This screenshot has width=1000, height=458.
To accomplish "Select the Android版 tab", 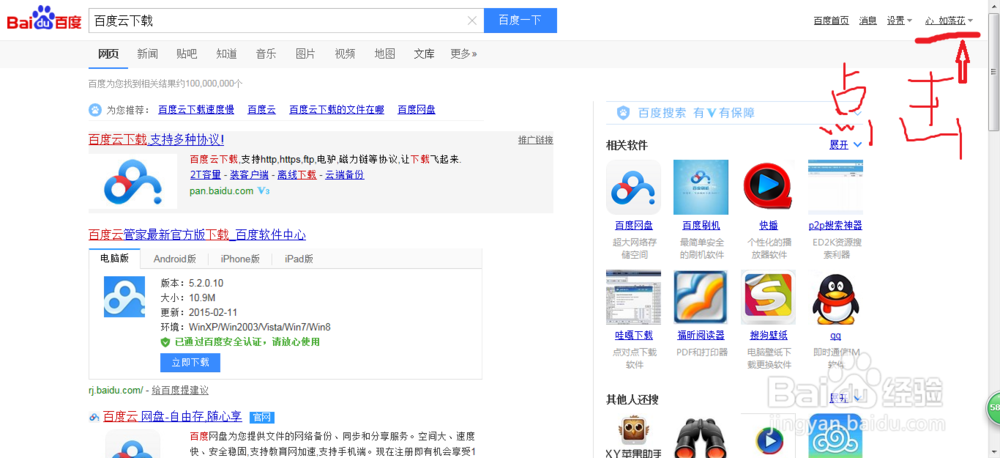I will (x=175, y=259).
